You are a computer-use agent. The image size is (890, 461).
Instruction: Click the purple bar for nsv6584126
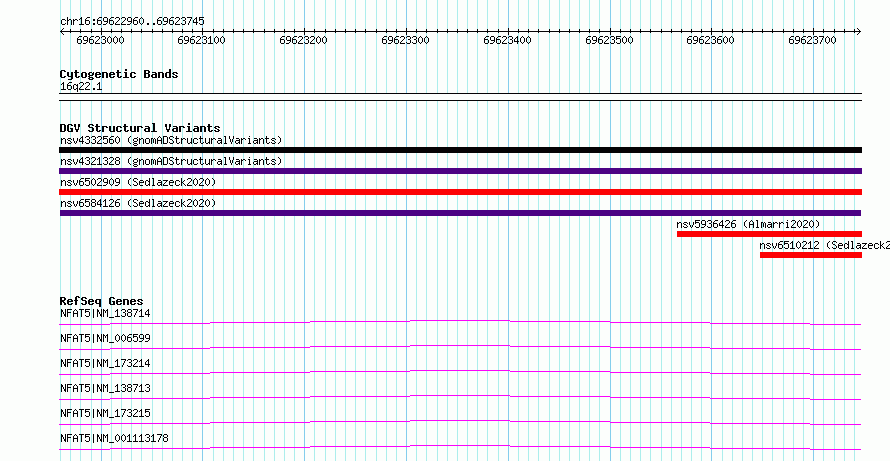pyautogui.click(x=460, y=213)
